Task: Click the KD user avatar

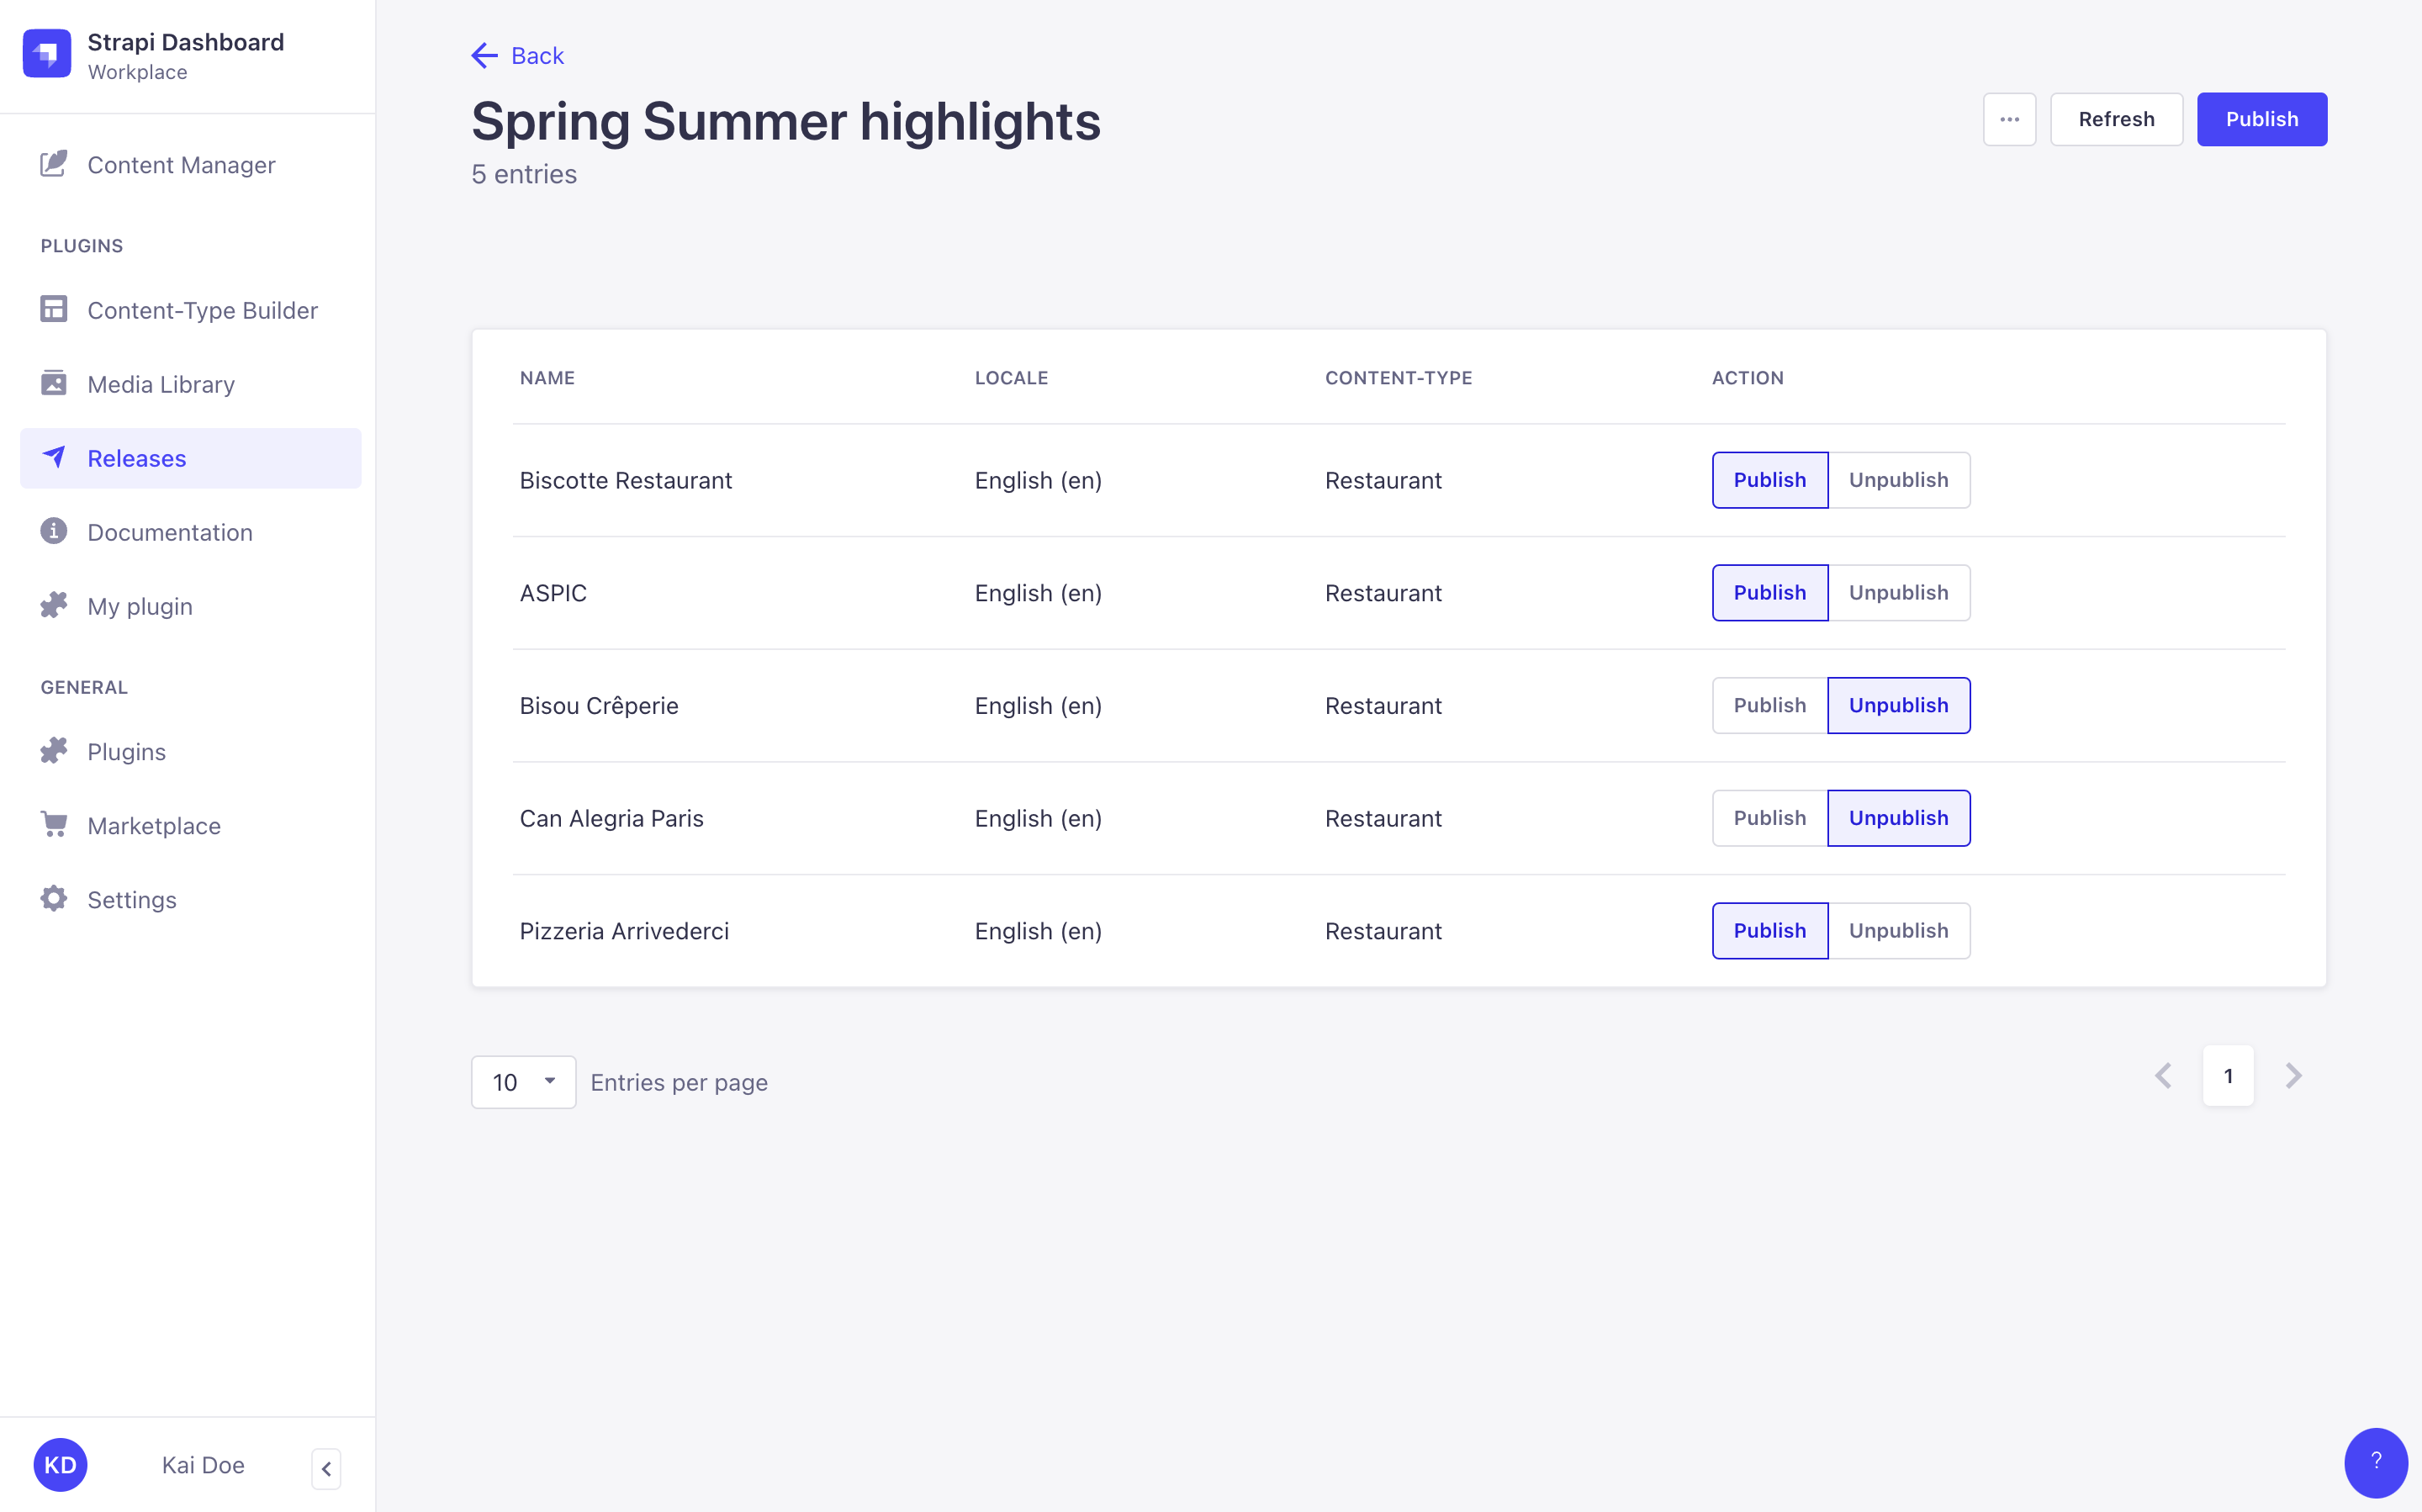Action: pos(60,1465)
